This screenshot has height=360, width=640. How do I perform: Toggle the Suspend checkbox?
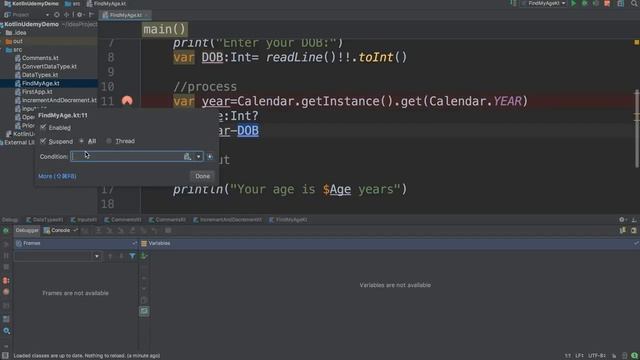[43, 141]
